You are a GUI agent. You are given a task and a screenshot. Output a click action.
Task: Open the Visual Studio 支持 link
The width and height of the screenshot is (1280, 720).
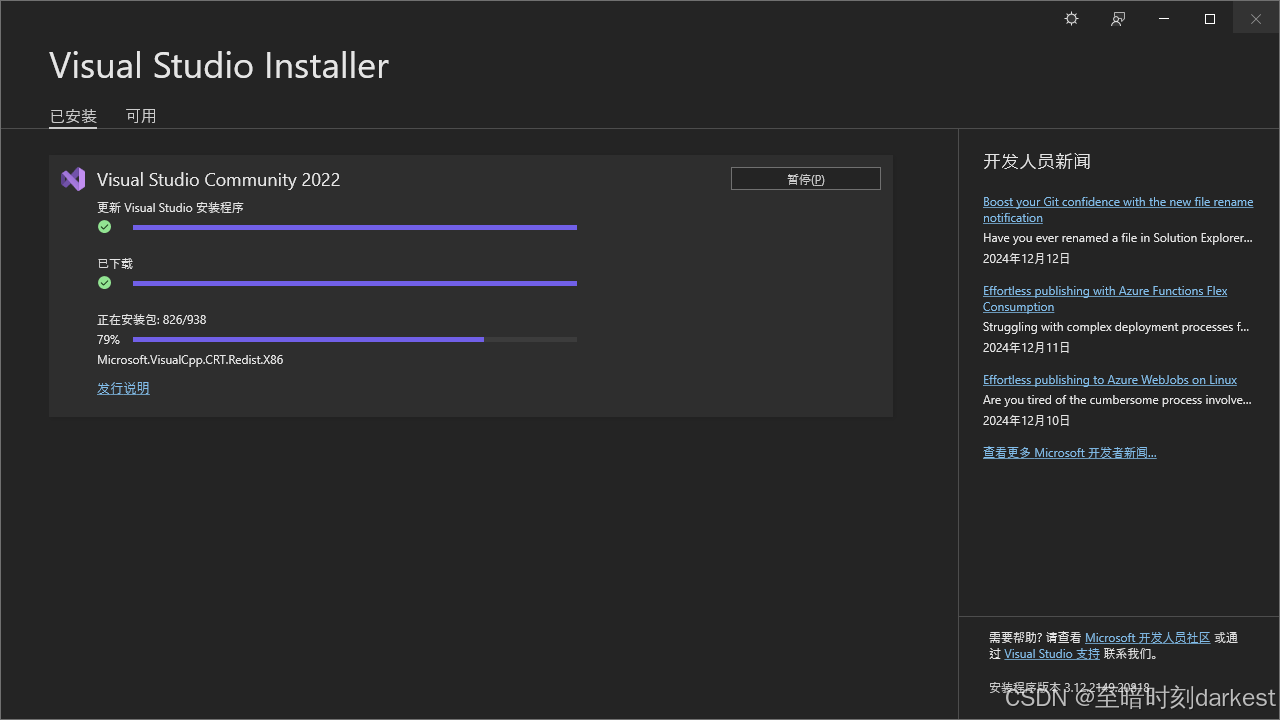click(1051, 653)
